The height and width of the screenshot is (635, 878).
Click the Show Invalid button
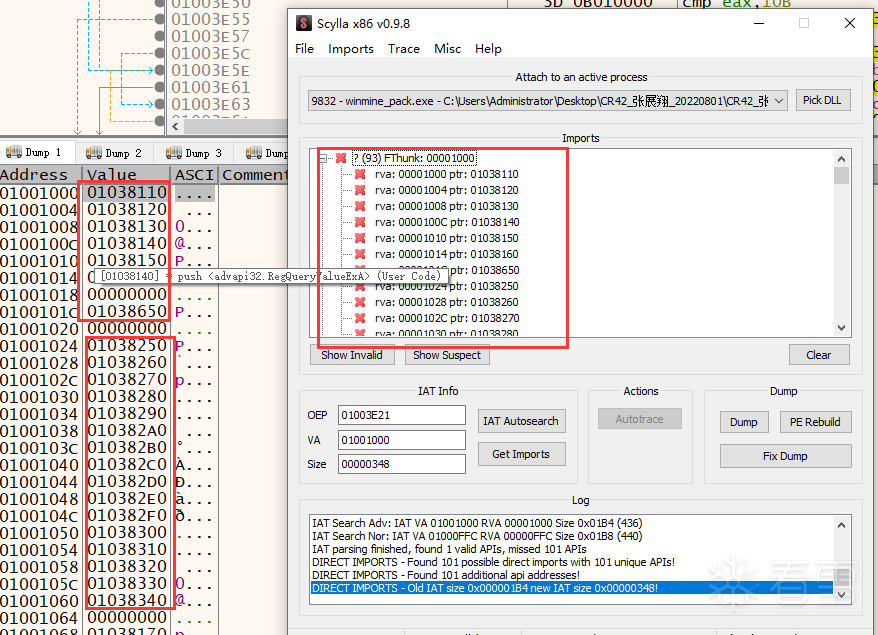click(352, 355)
